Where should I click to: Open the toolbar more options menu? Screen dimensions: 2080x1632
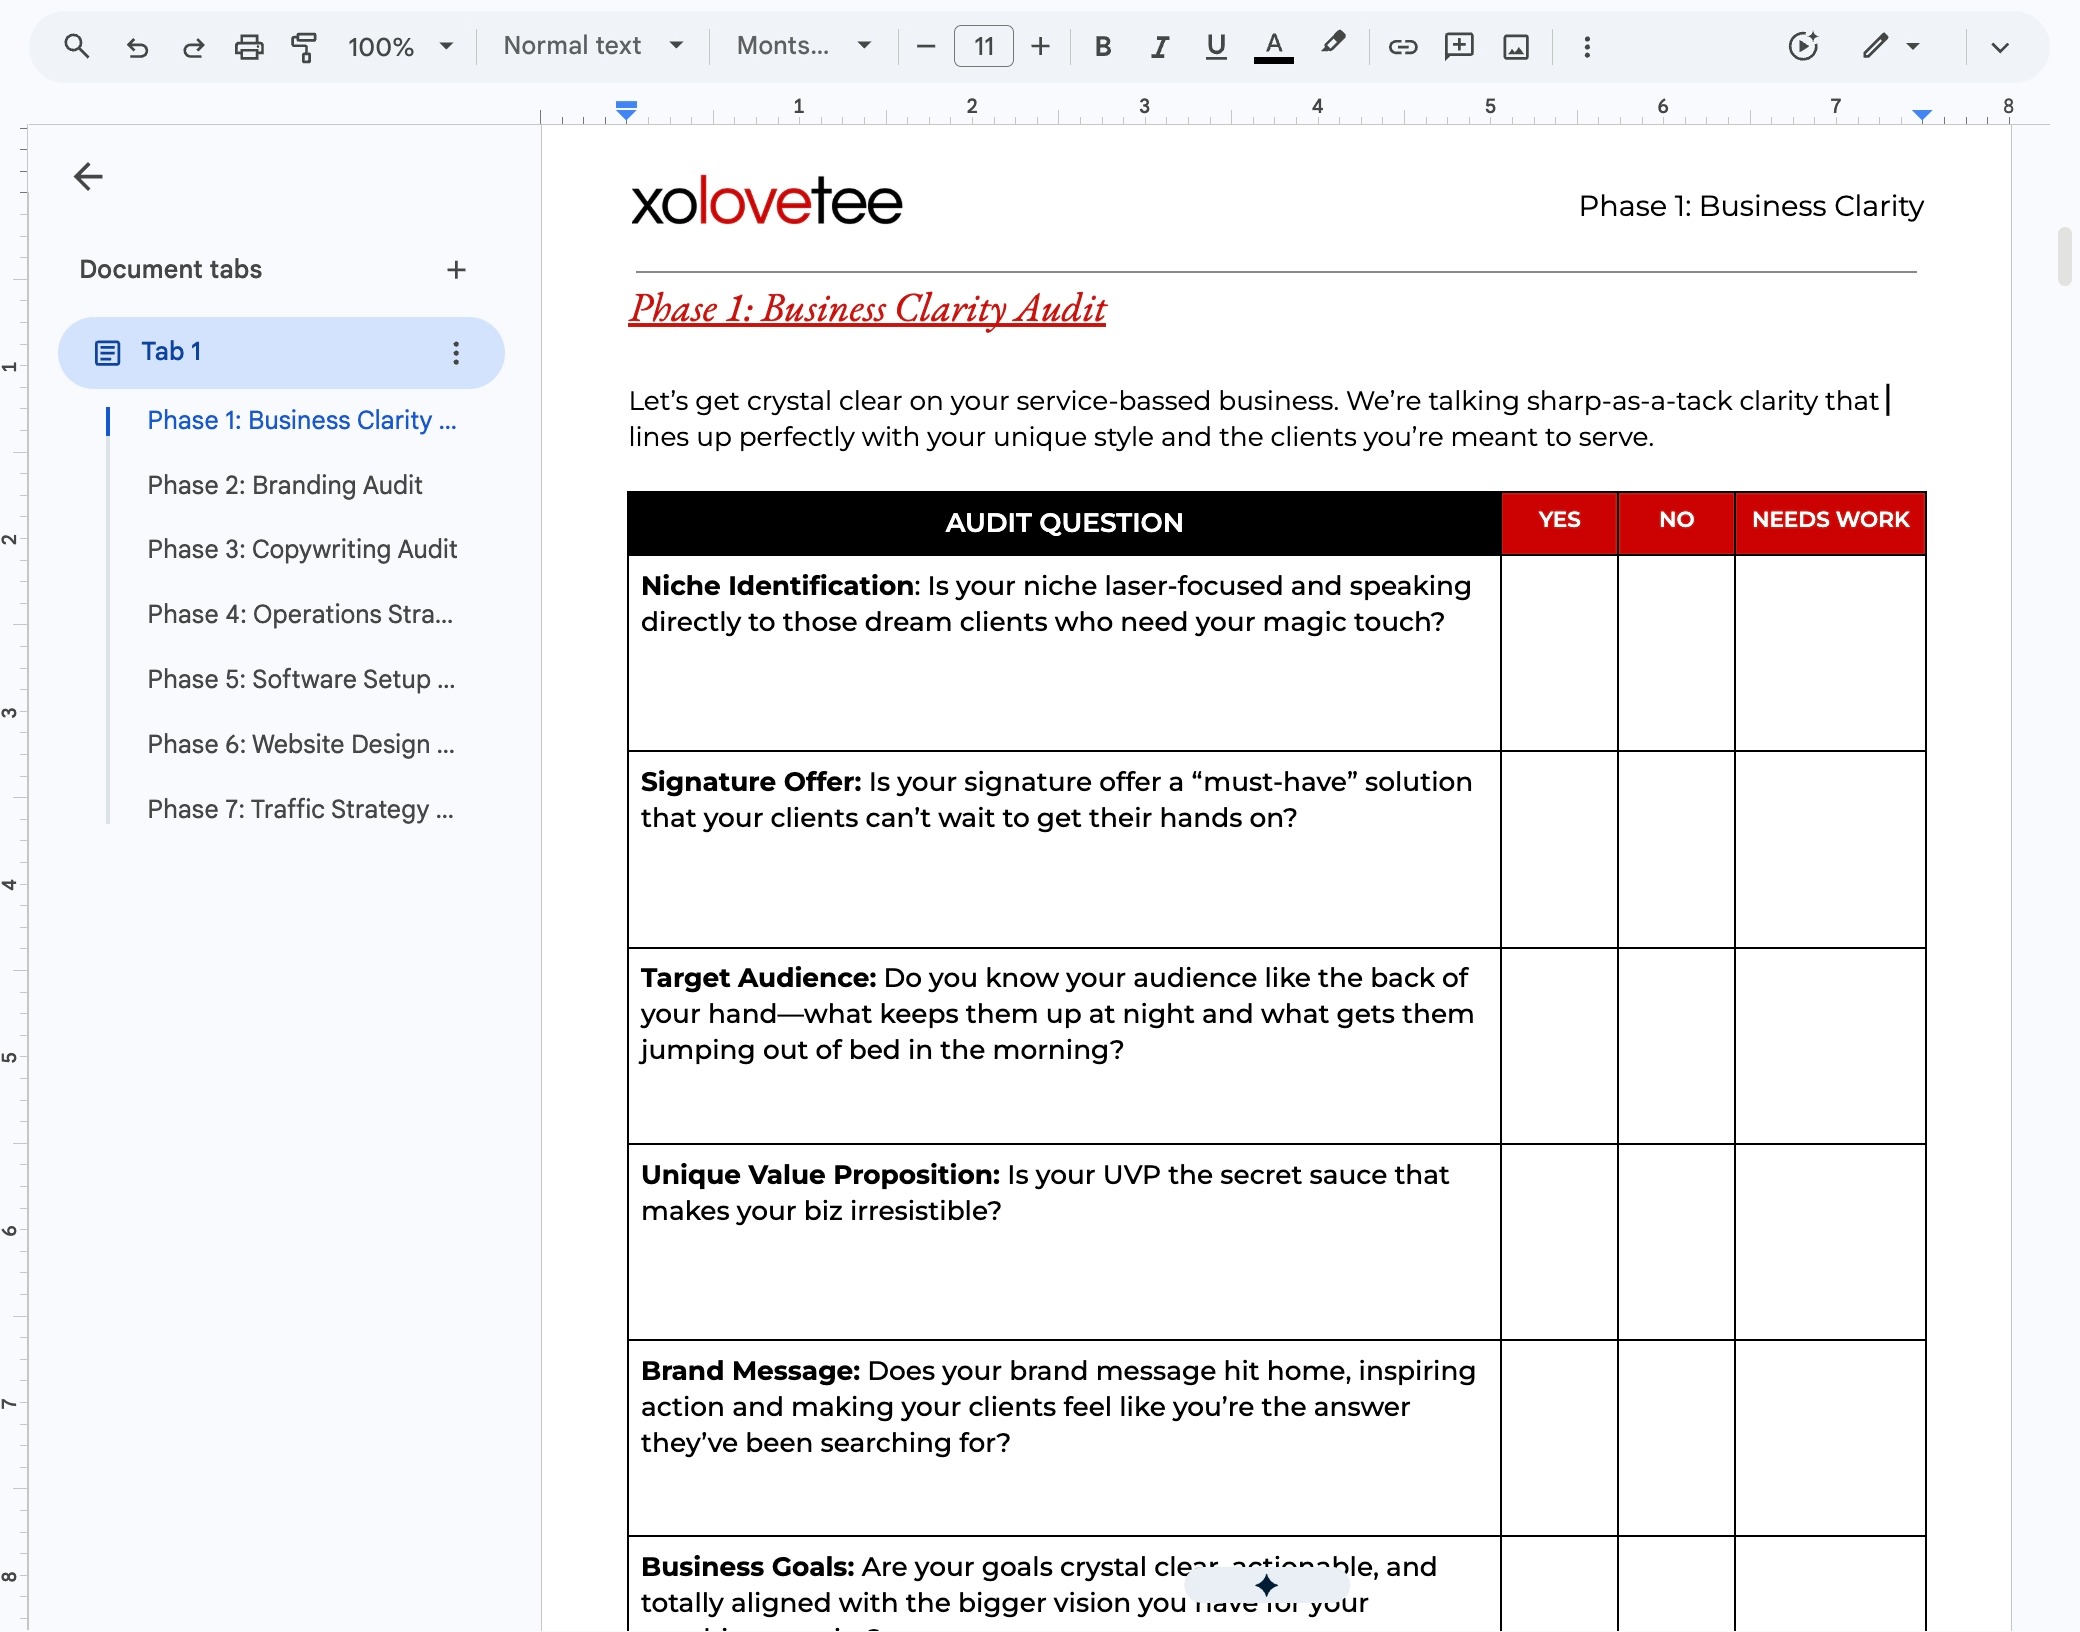(1587, 46)
